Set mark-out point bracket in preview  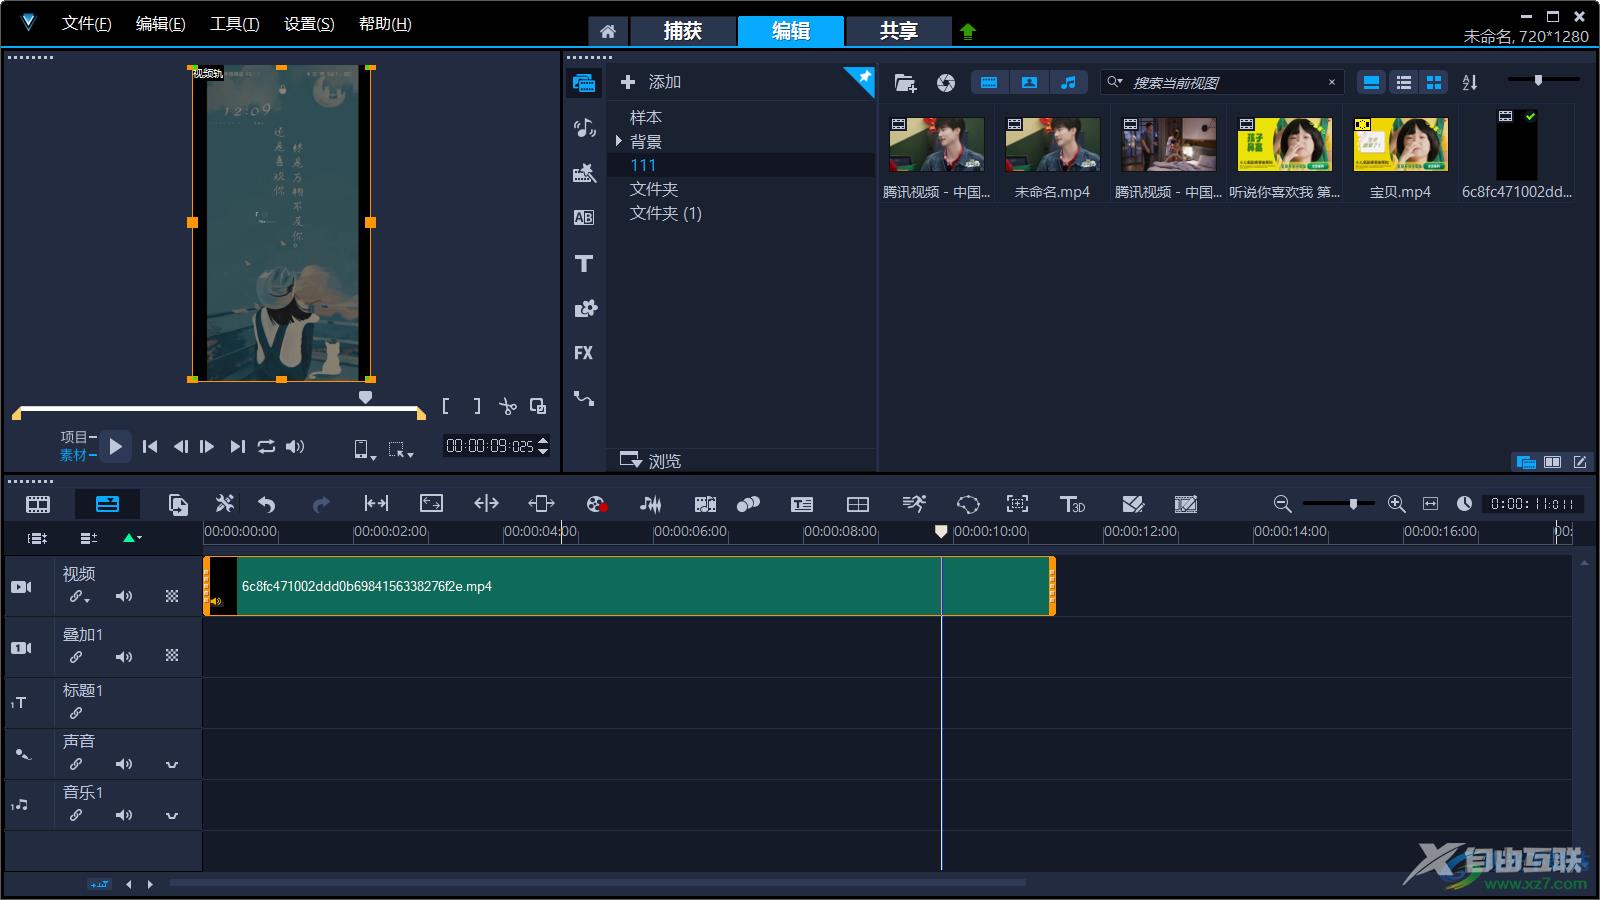[x=477, y=406]
